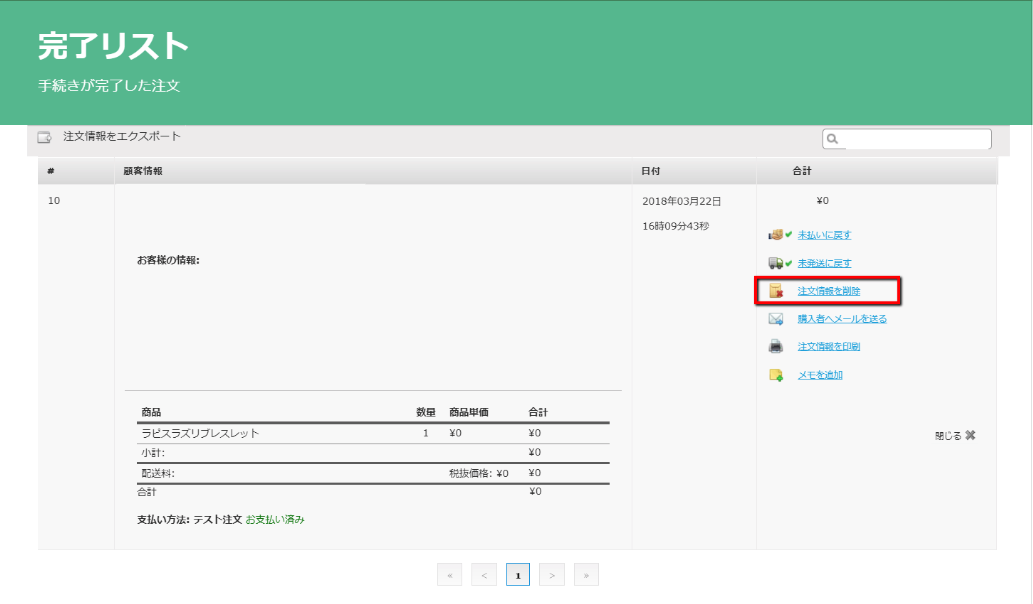This screenshot has height=604, width=1033.
Task: Click the 配送料: row label
Action: [x=158, y=474]
